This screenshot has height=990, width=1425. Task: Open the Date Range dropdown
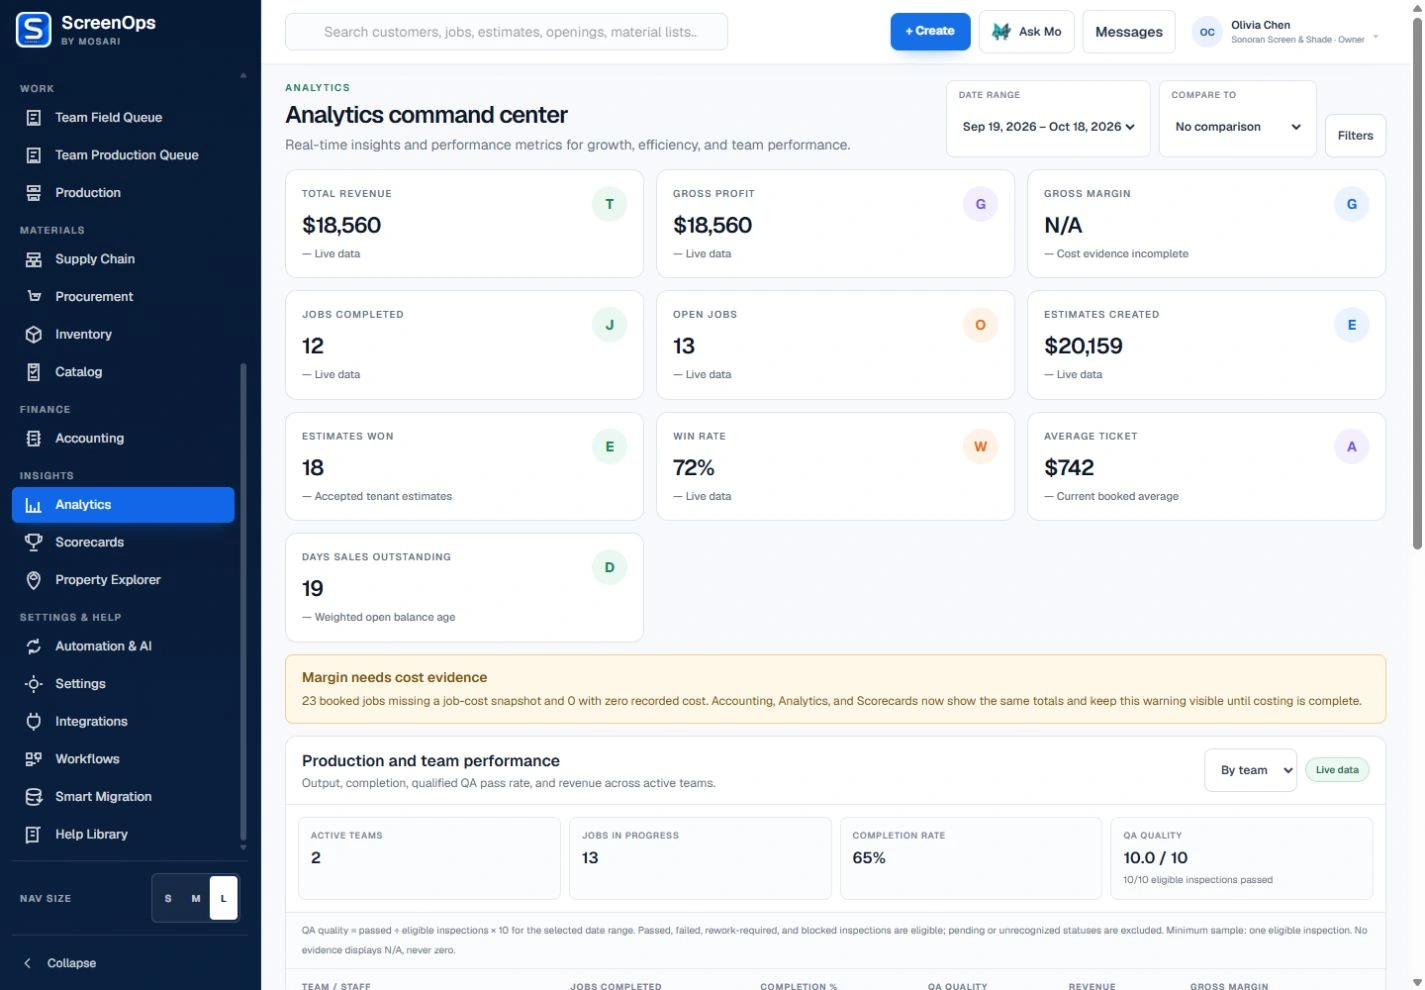point(1048,127)
